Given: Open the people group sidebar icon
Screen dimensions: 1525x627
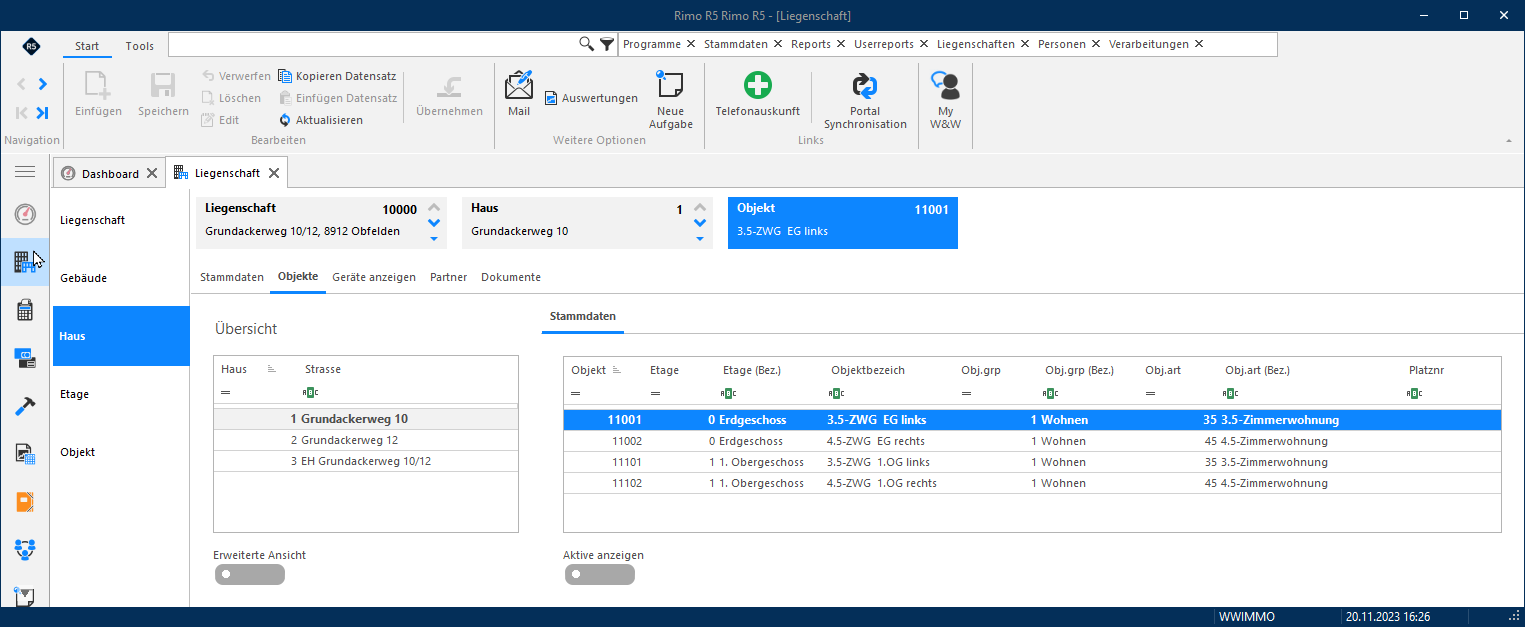Looking at the screenshot, I should point(25,549).
